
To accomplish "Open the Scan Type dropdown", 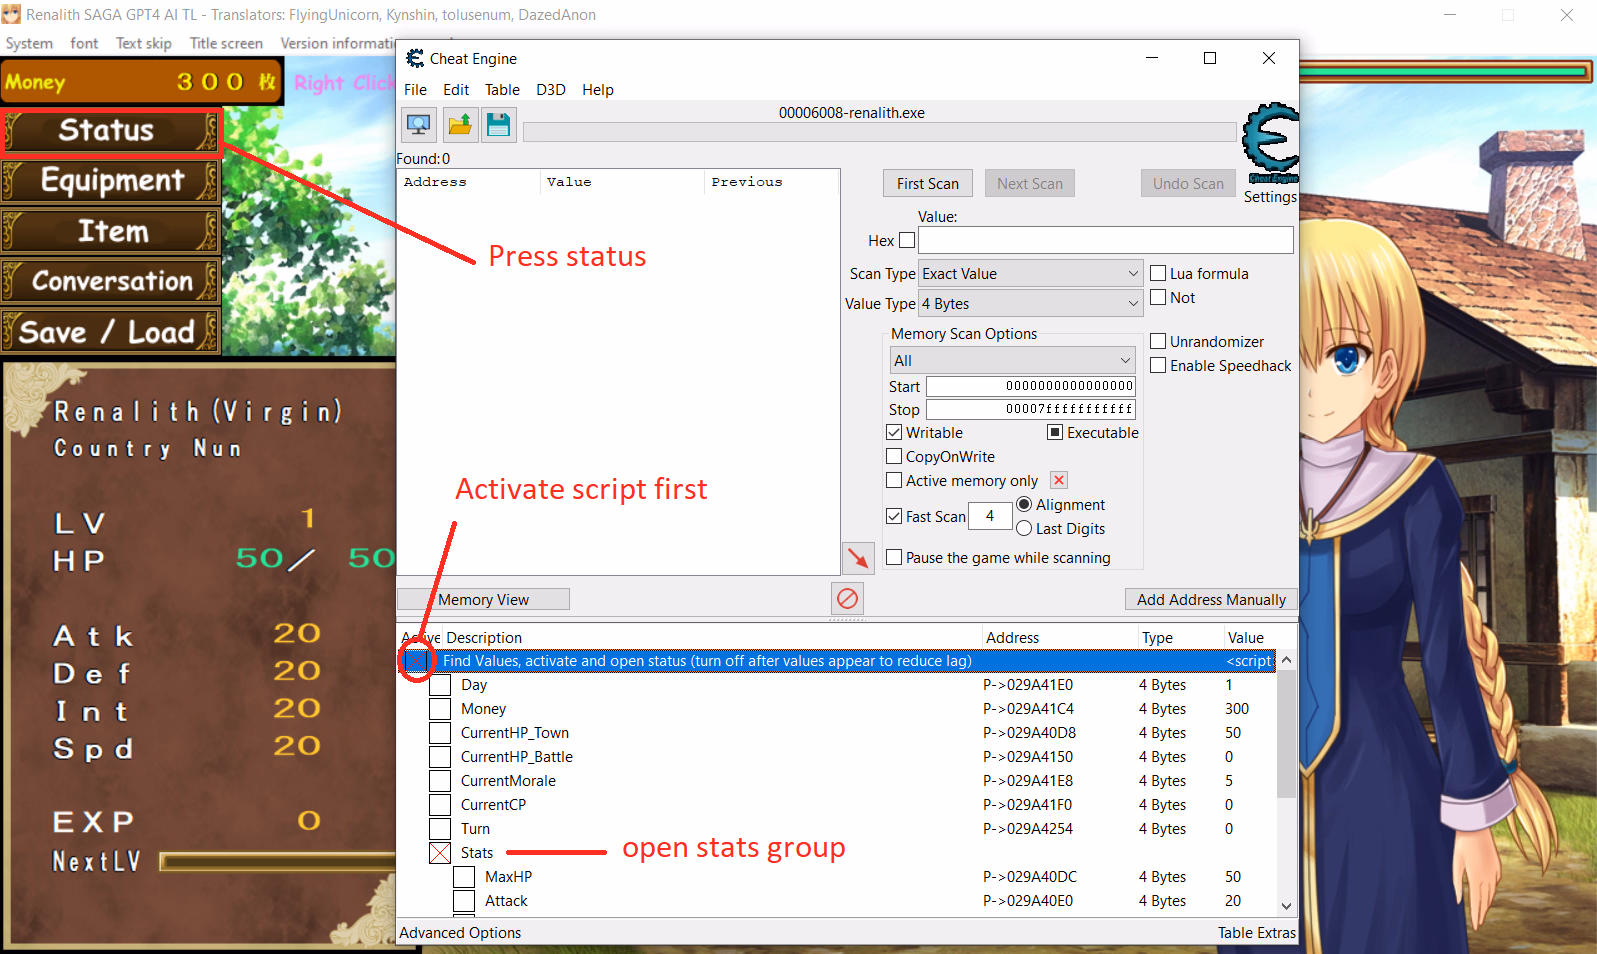I will click(x=1030, y=274).
